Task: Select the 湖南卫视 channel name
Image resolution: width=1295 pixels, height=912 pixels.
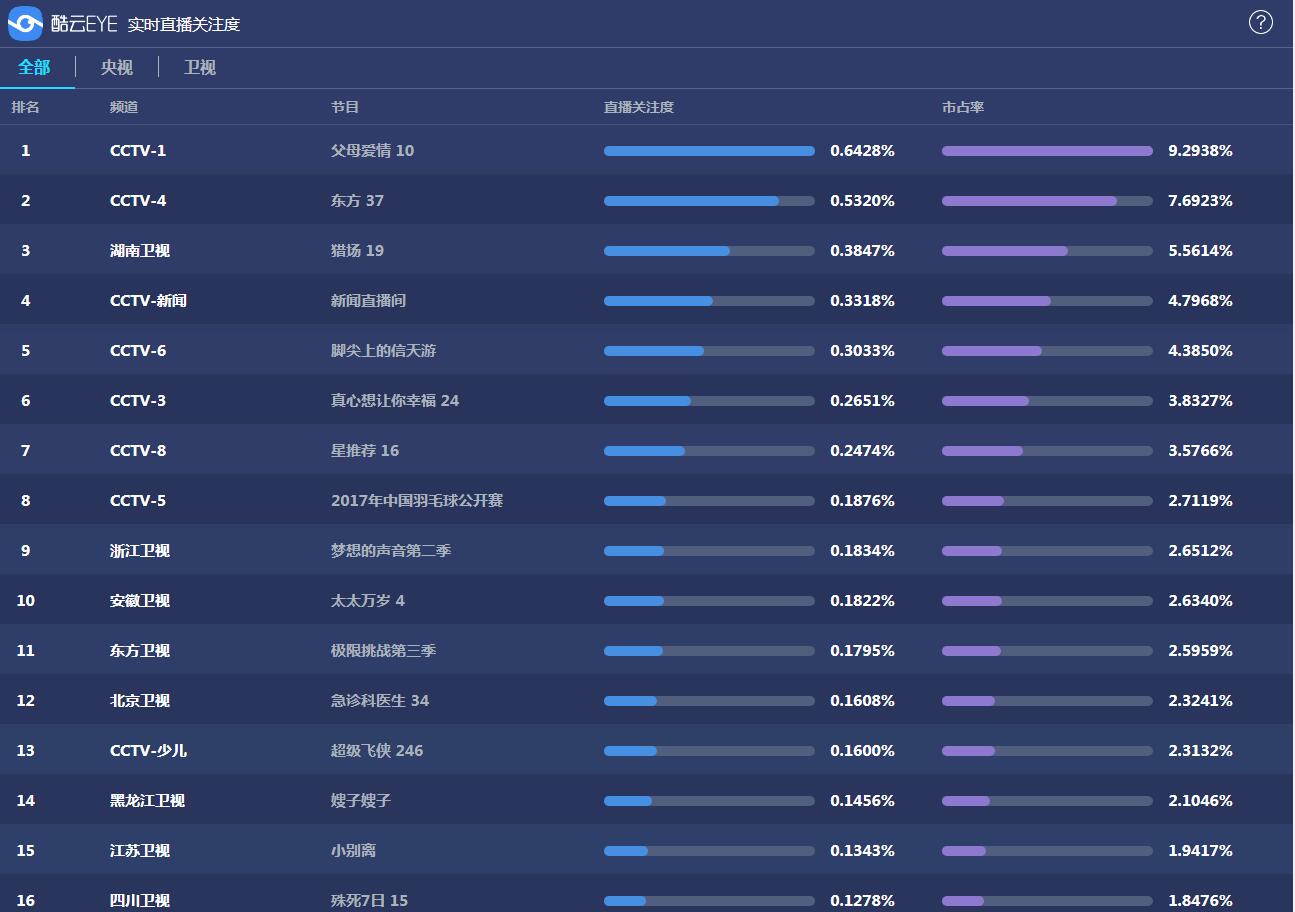Action: pos(140,251)
